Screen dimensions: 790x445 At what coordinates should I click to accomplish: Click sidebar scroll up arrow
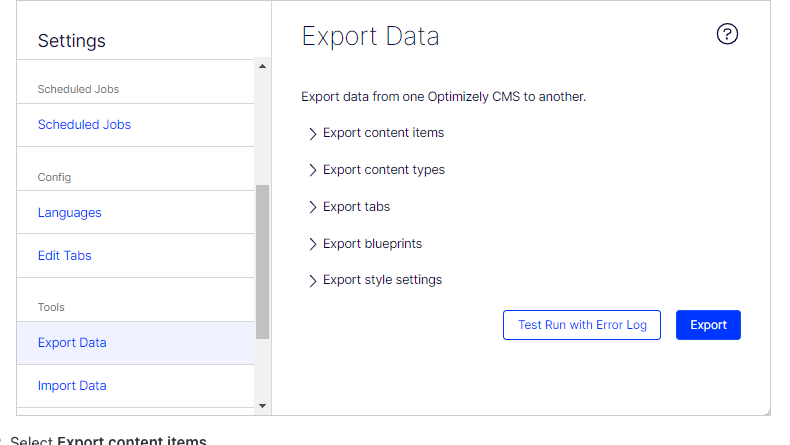(x=262, y=66)
